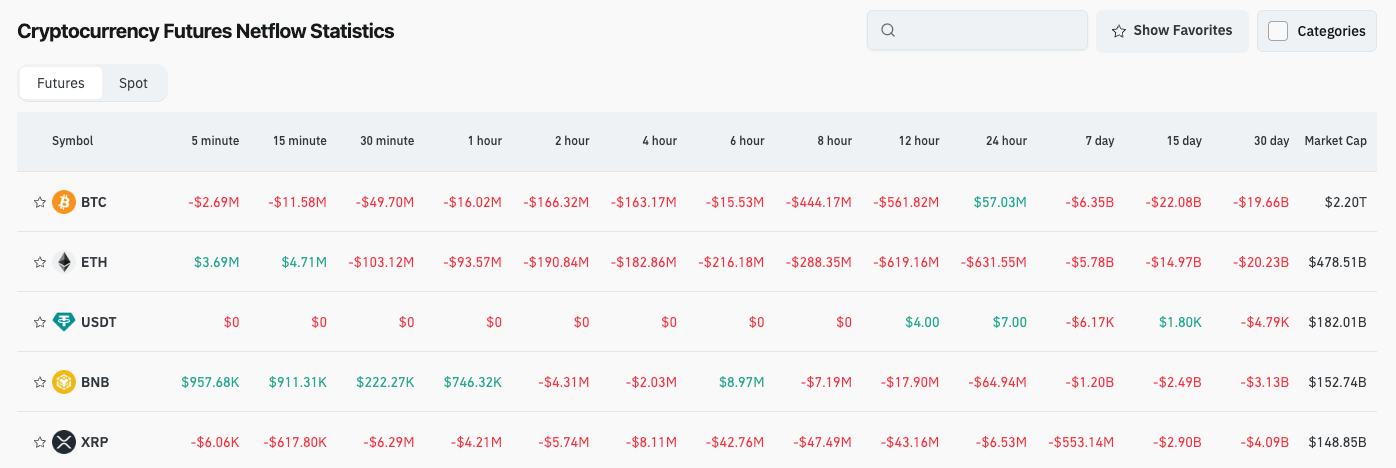Click the XRP coin logo icon

(x=64, y=442)
